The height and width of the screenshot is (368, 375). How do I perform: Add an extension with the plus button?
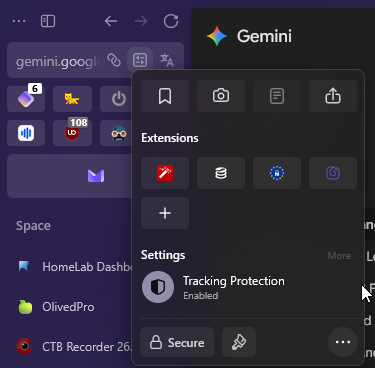pos(165,213)
